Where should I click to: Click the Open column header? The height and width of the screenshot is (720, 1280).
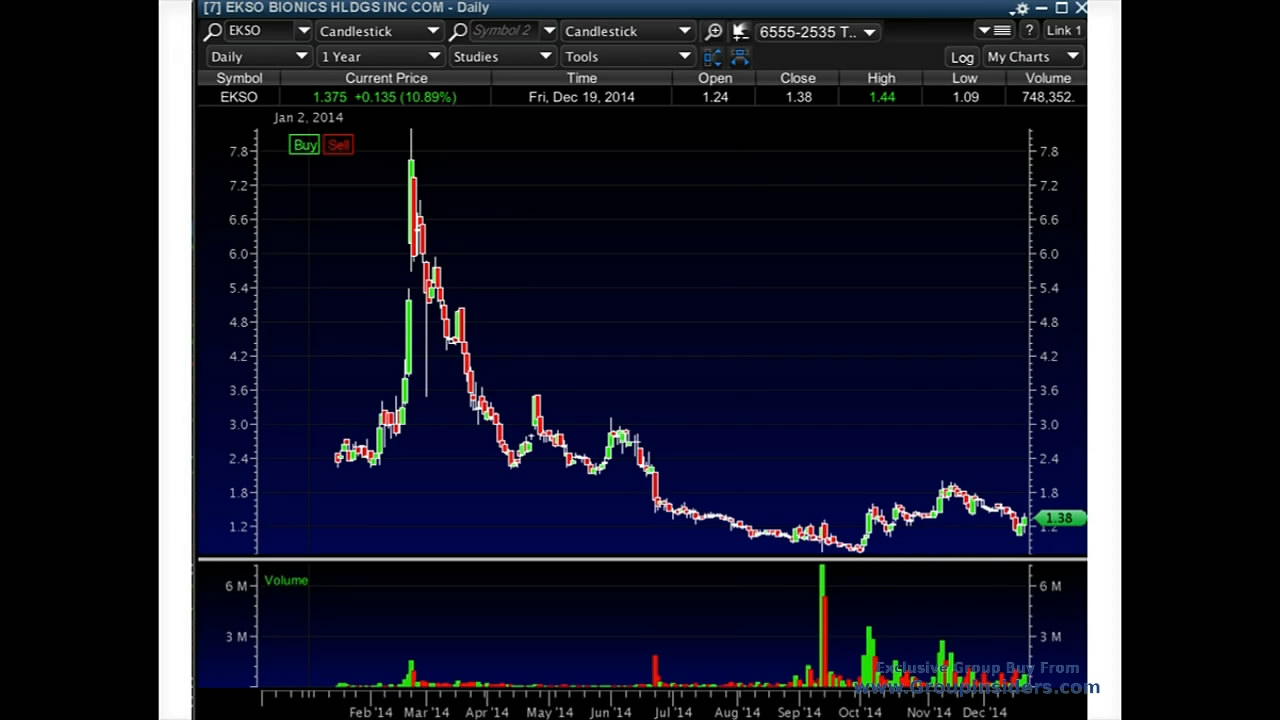click(x=715, y=78)
